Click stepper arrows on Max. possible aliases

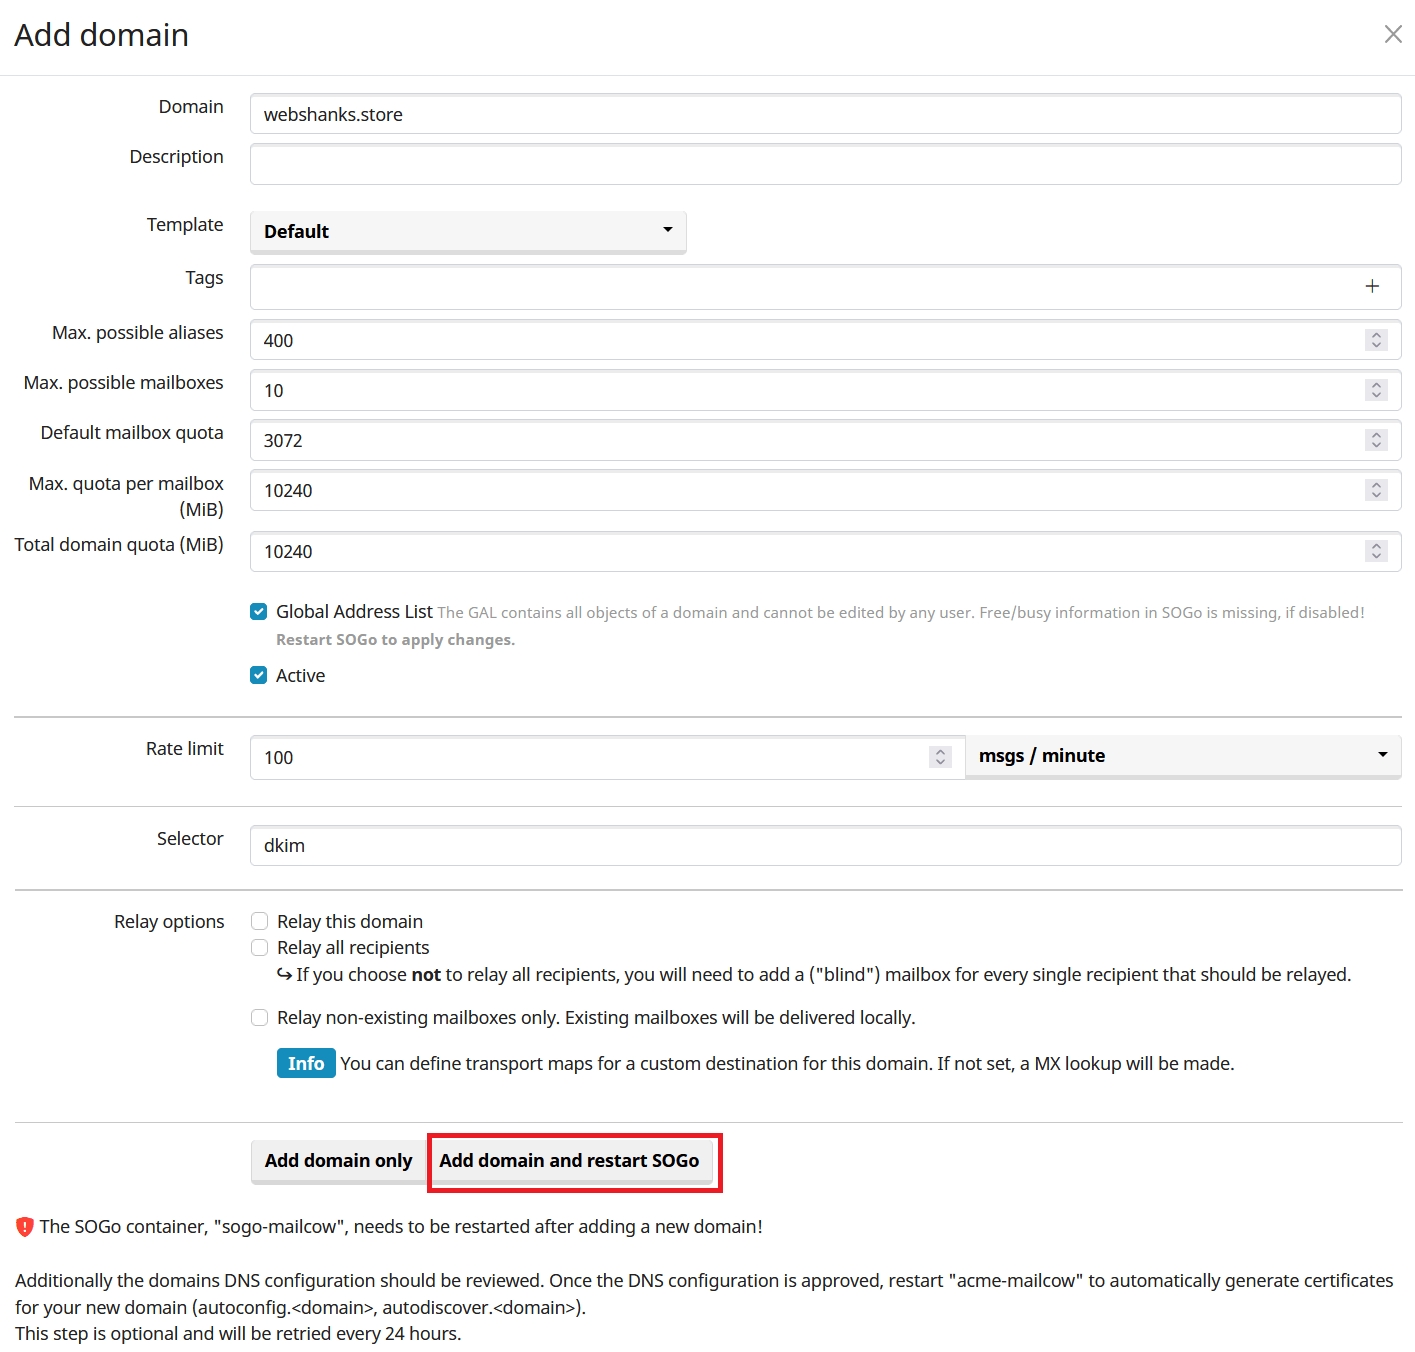[x=1376, y=341]
